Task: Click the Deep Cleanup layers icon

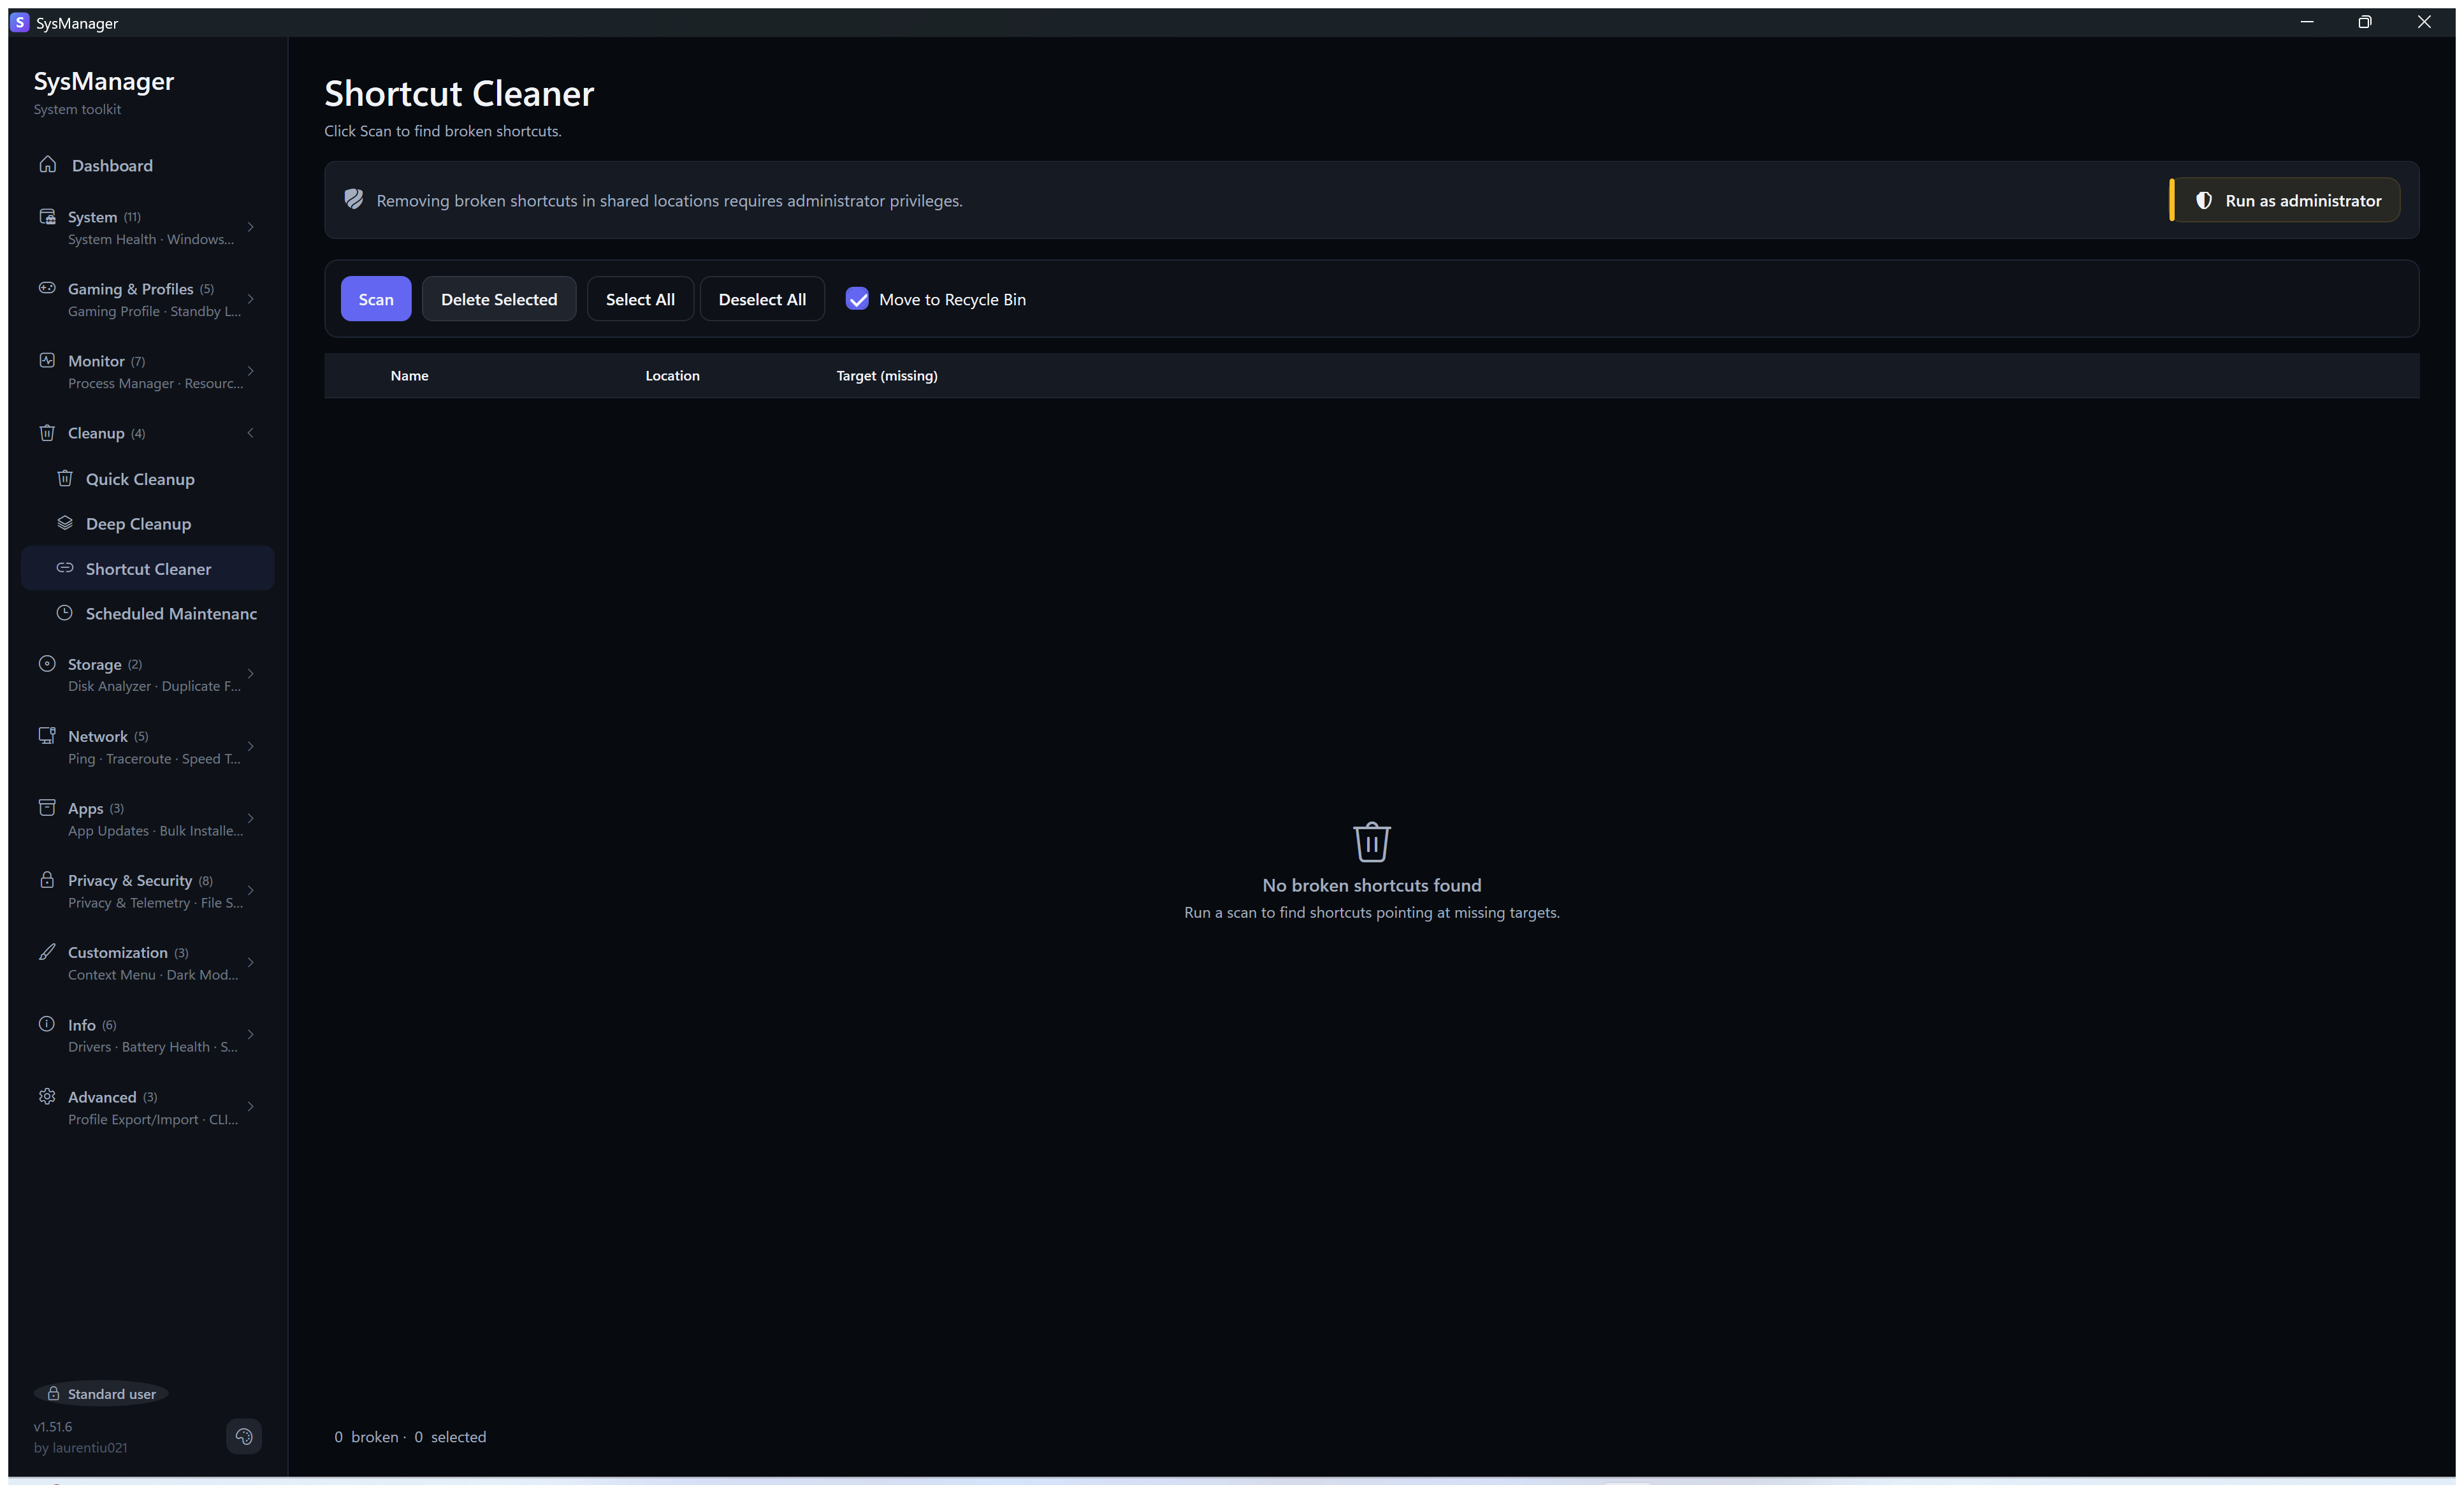Action: click(x=65, y=523)
